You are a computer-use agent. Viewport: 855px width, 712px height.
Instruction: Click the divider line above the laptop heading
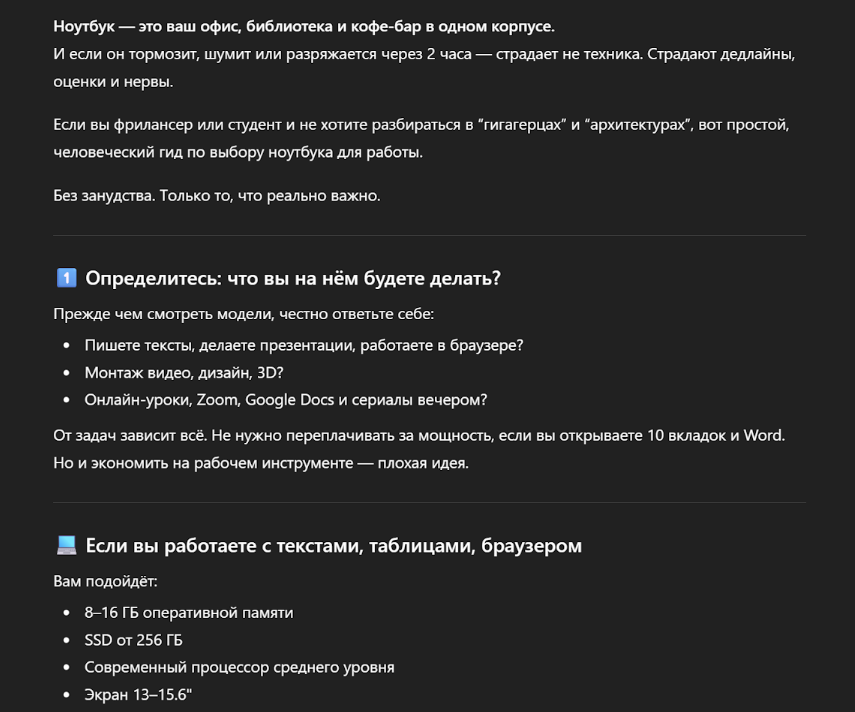(x=429, y=502)
